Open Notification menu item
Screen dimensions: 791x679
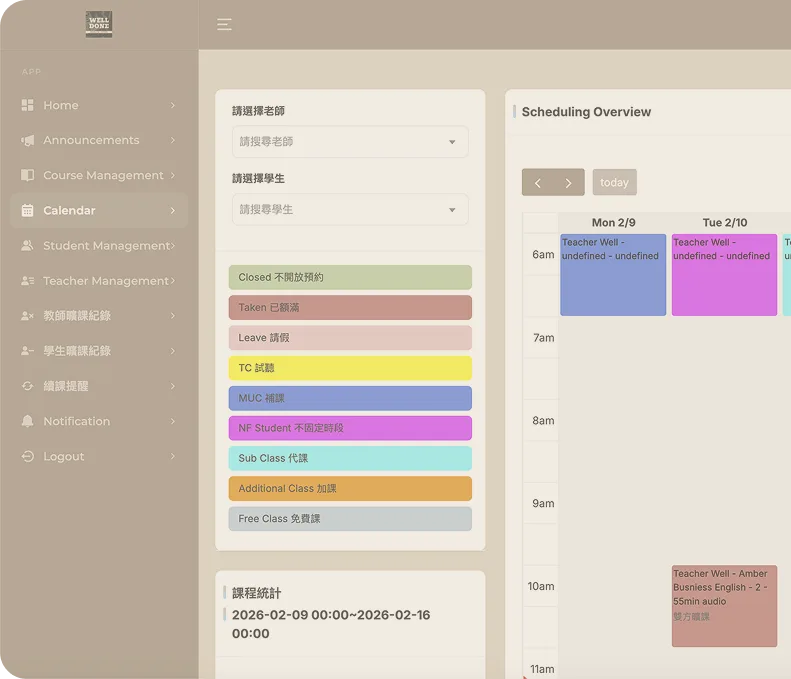click(99, 421)
